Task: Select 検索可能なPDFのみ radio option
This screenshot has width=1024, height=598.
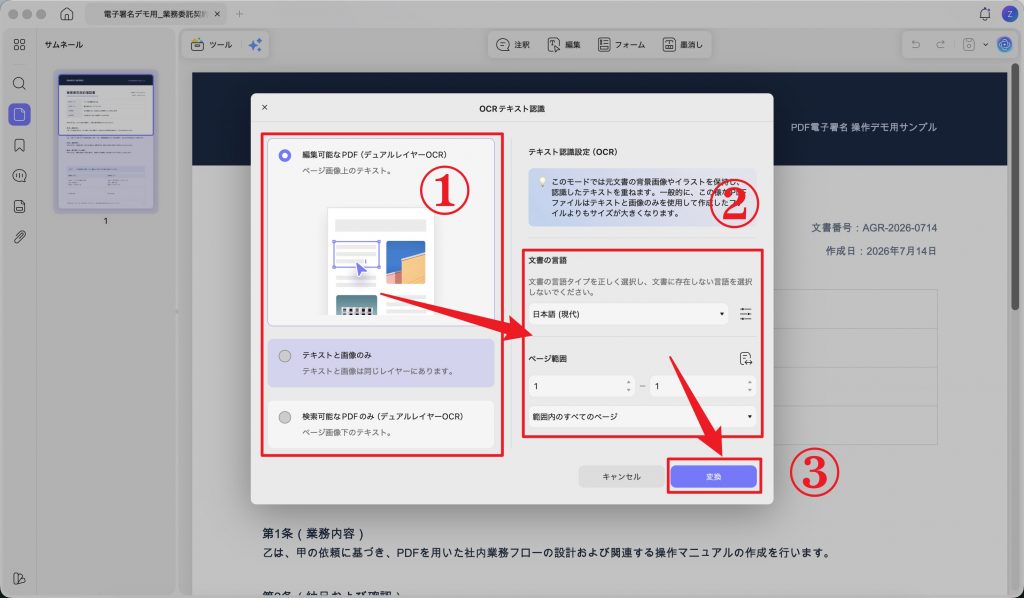Action: click(x=285, y=417)
